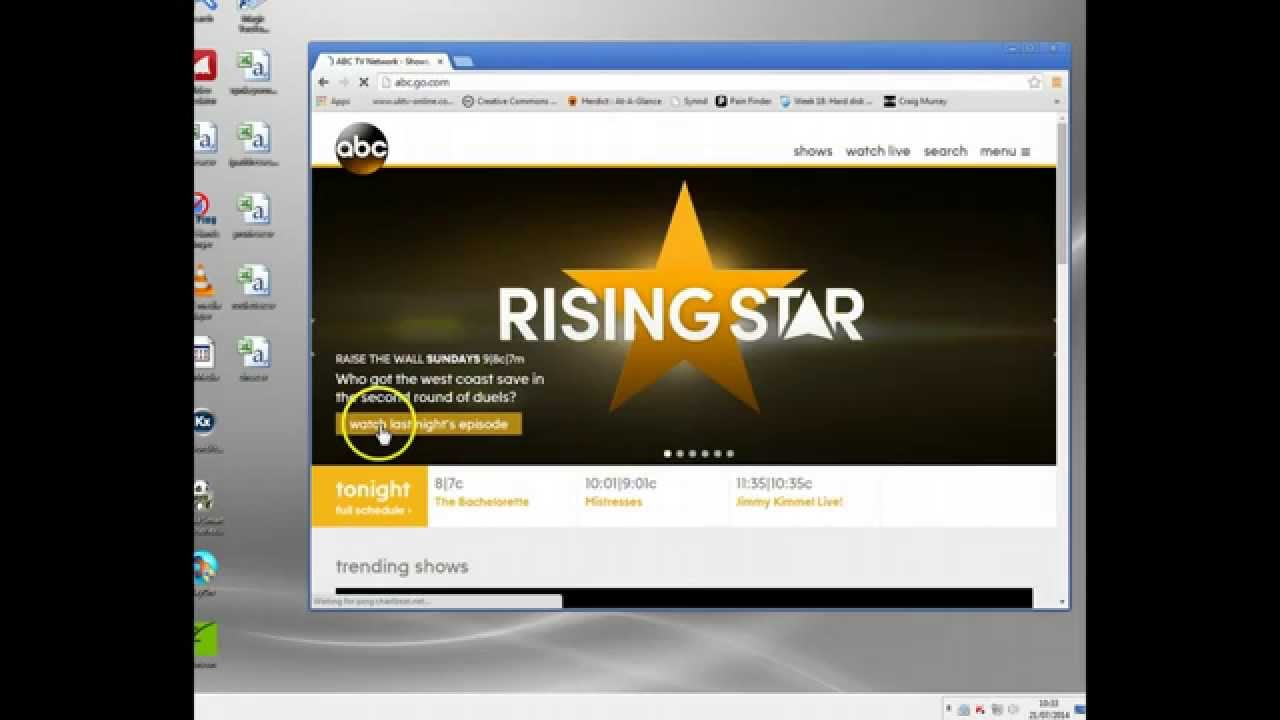Select the second carousel dot
The height and width of the screenshot is (720, 1280).
[x=680, y=453]
